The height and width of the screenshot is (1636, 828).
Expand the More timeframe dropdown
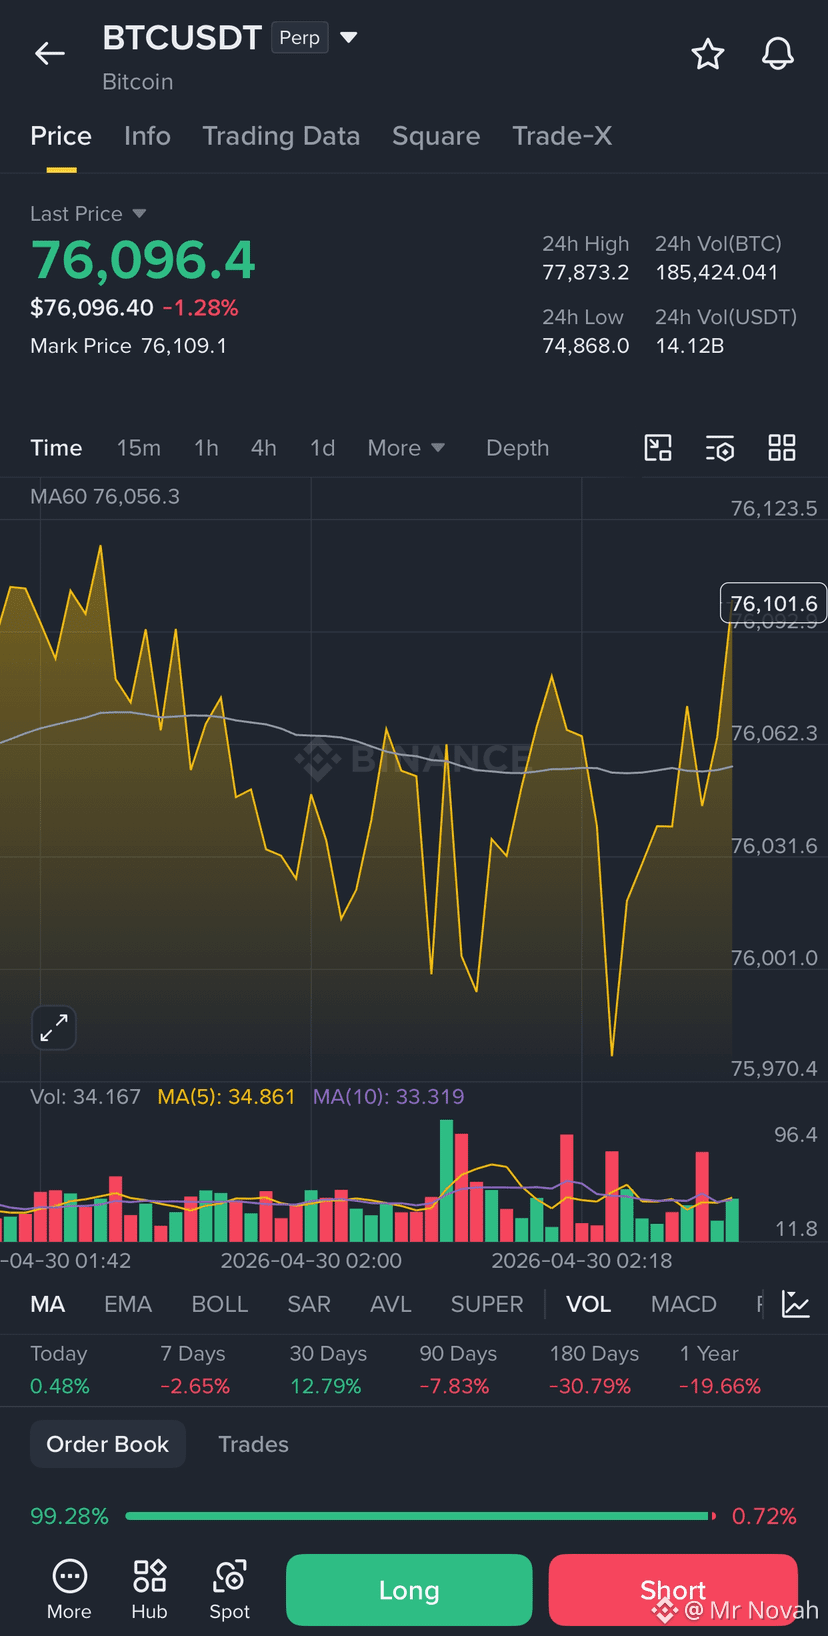click(406, 448)
